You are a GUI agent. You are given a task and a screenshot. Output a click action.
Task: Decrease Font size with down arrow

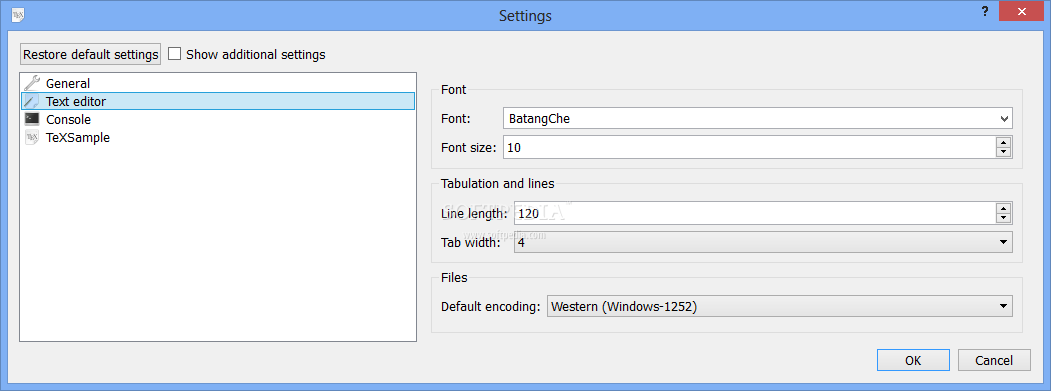(x=1003, y=152)
